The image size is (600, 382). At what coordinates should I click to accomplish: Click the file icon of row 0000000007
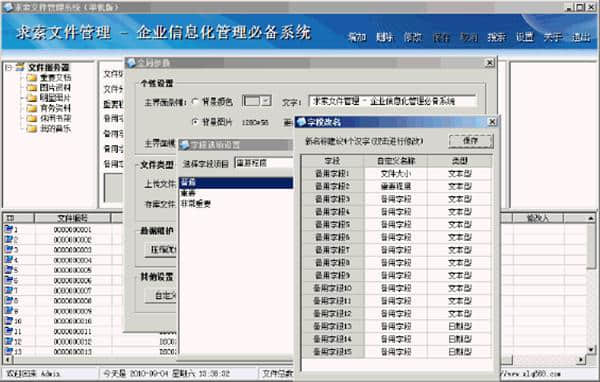tap(8, 291)
